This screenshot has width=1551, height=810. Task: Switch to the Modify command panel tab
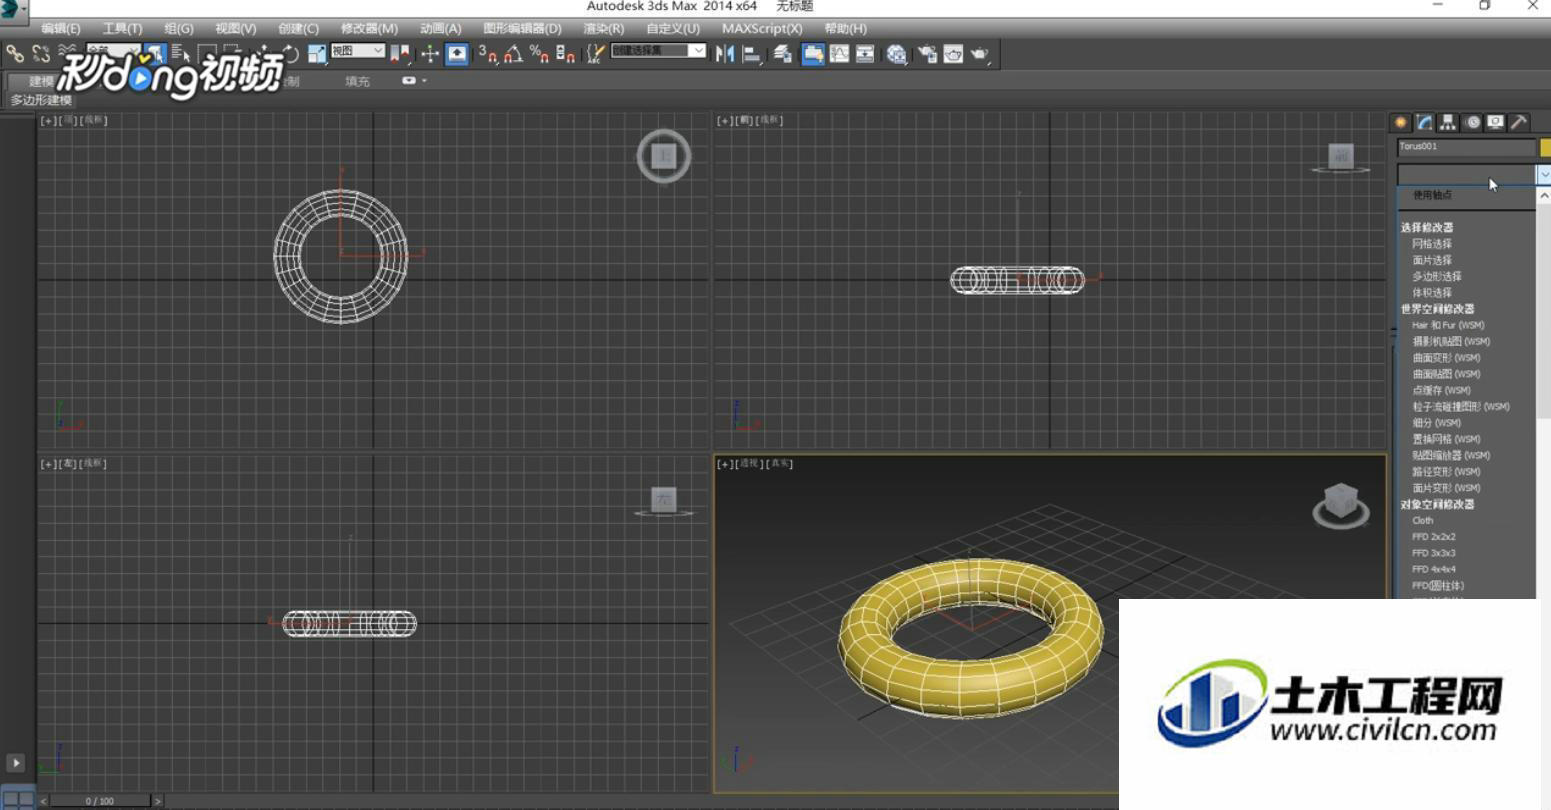1424,122
